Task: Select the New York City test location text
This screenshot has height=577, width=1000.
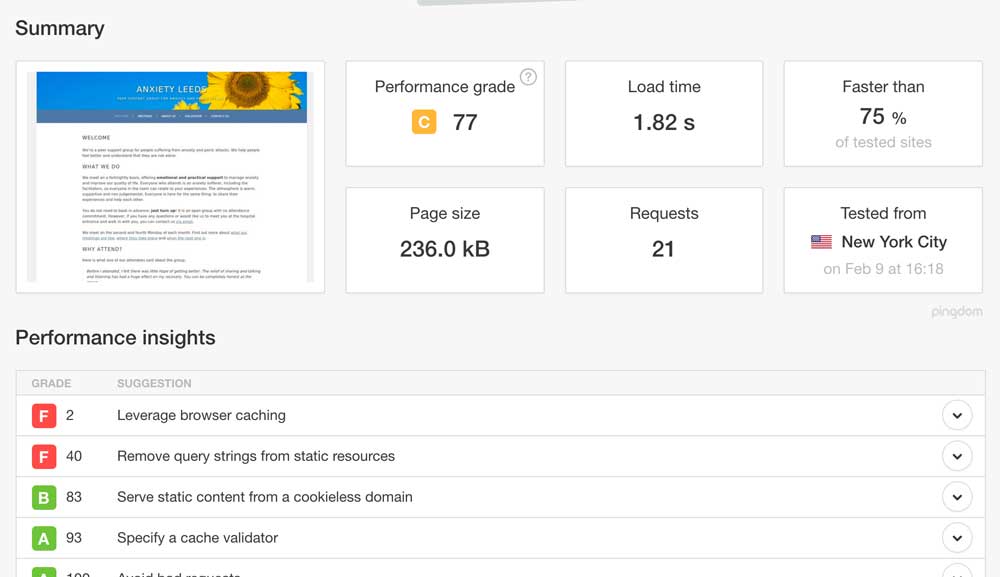Action: [x=893, y=242]
